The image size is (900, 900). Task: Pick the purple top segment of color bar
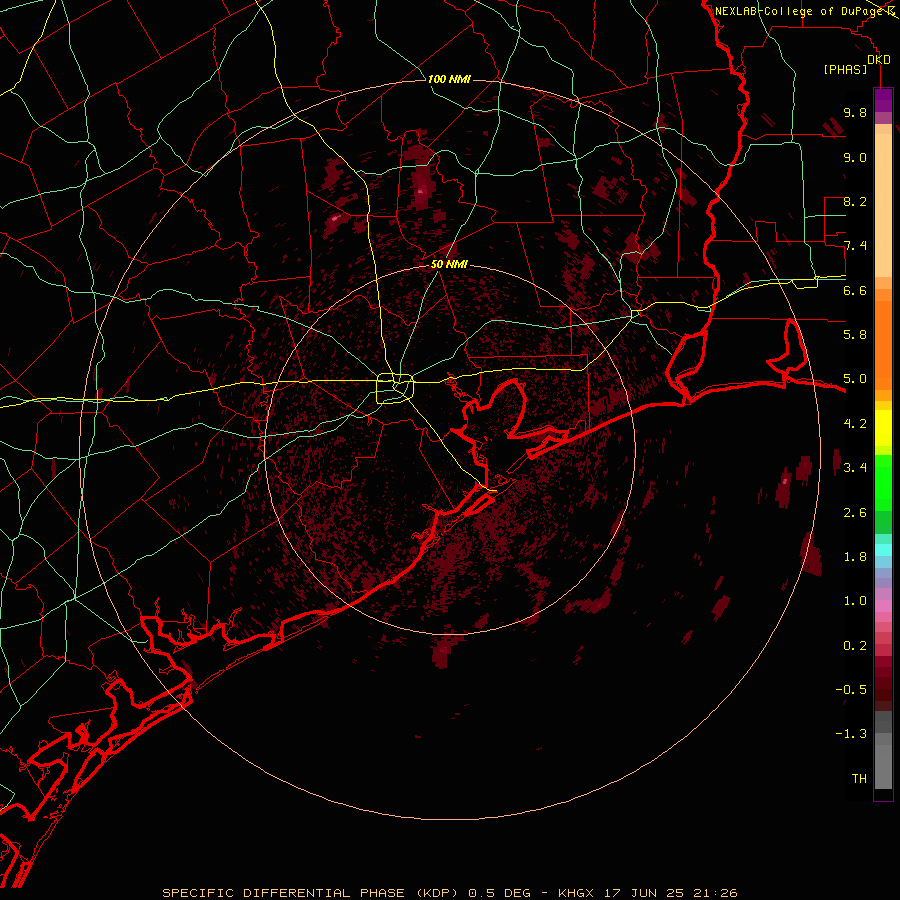883,101
